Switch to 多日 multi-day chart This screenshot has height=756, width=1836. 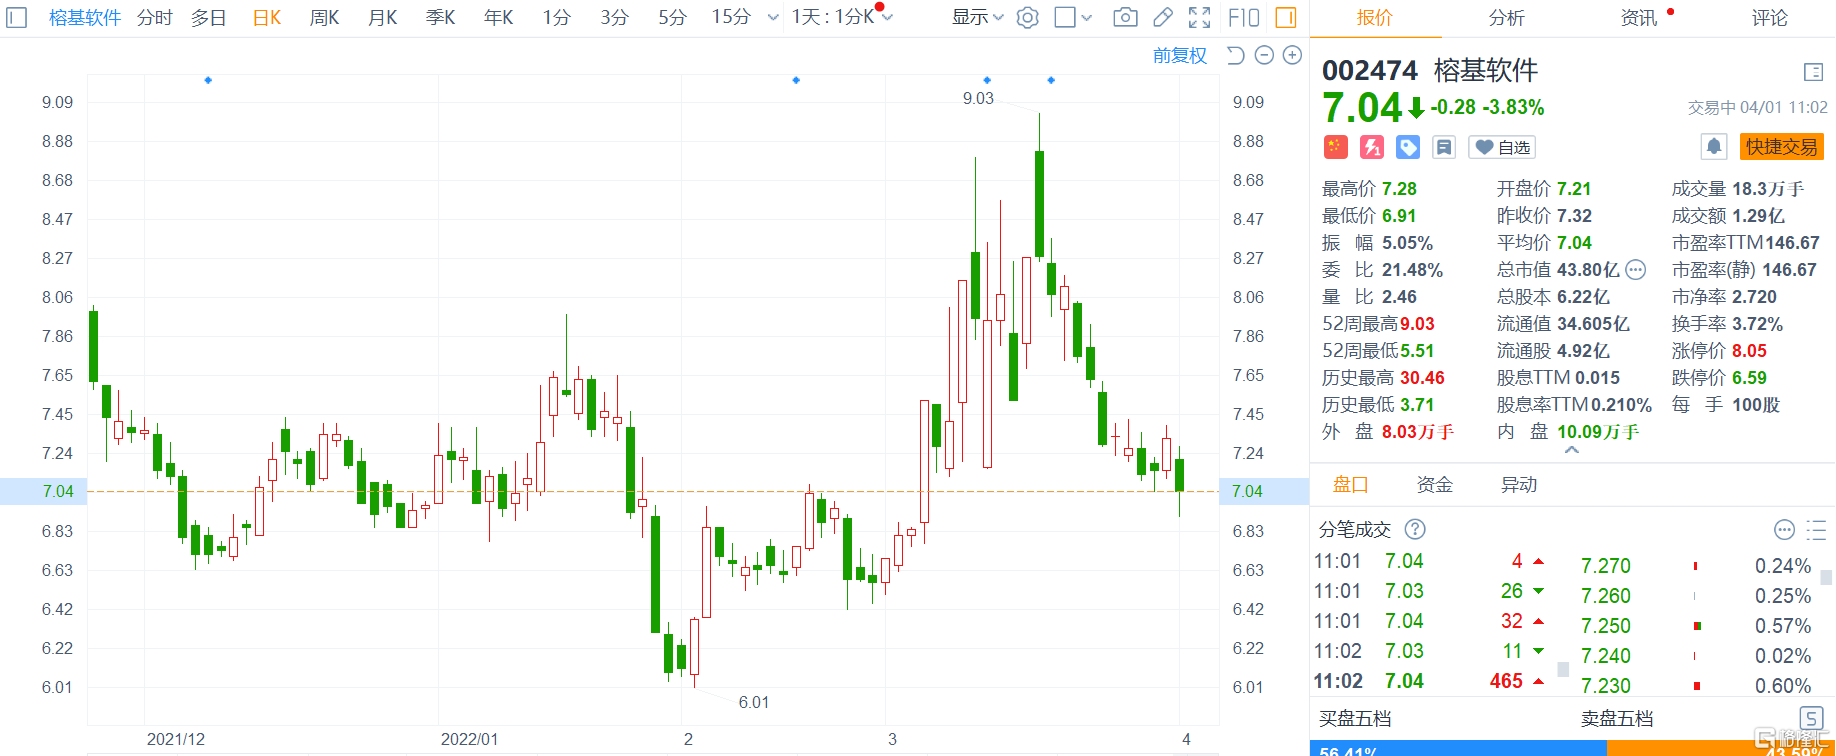click(208, 17)
